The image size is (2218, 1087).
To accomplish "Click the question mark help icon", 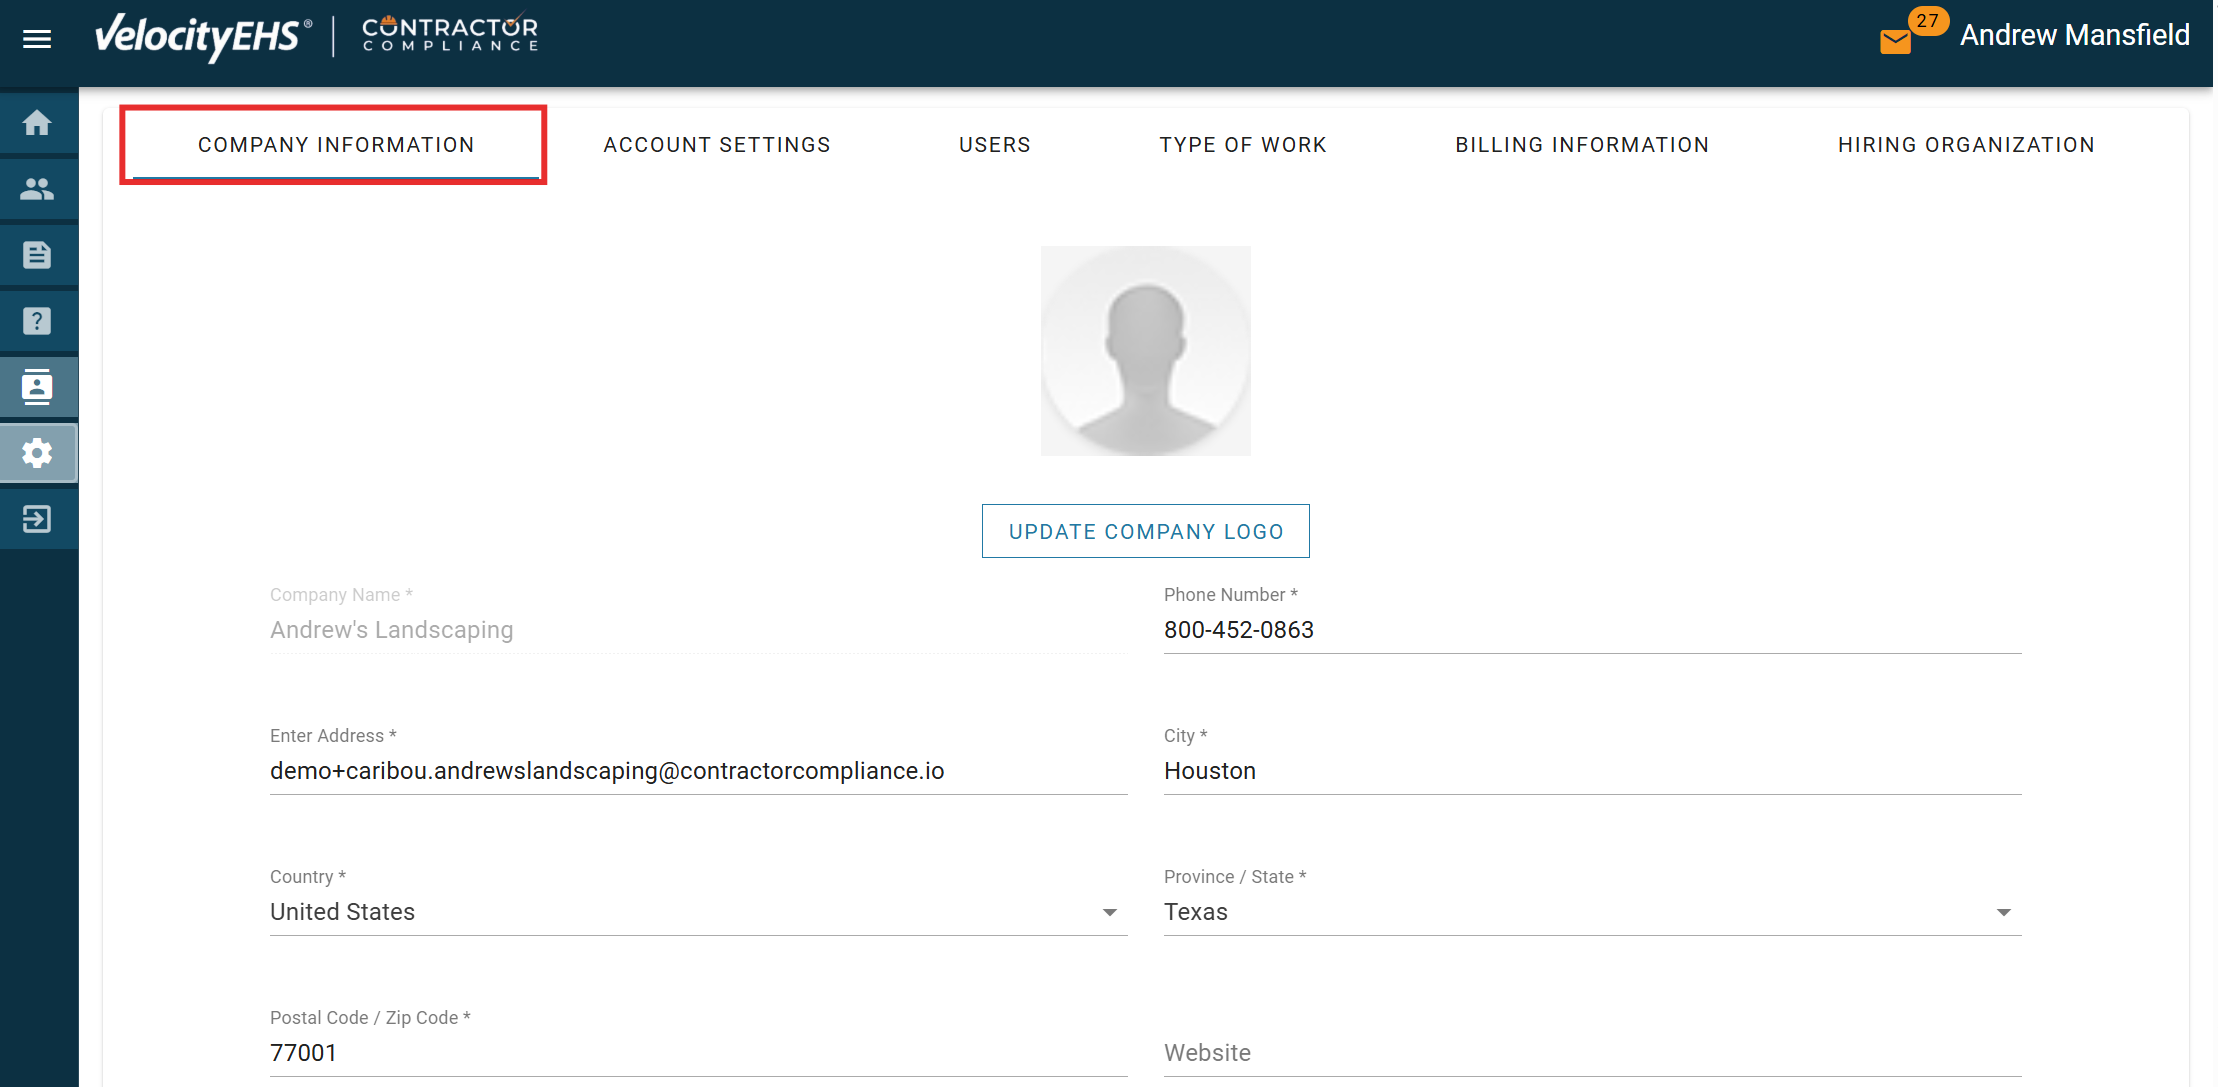I will coord(37,321).
